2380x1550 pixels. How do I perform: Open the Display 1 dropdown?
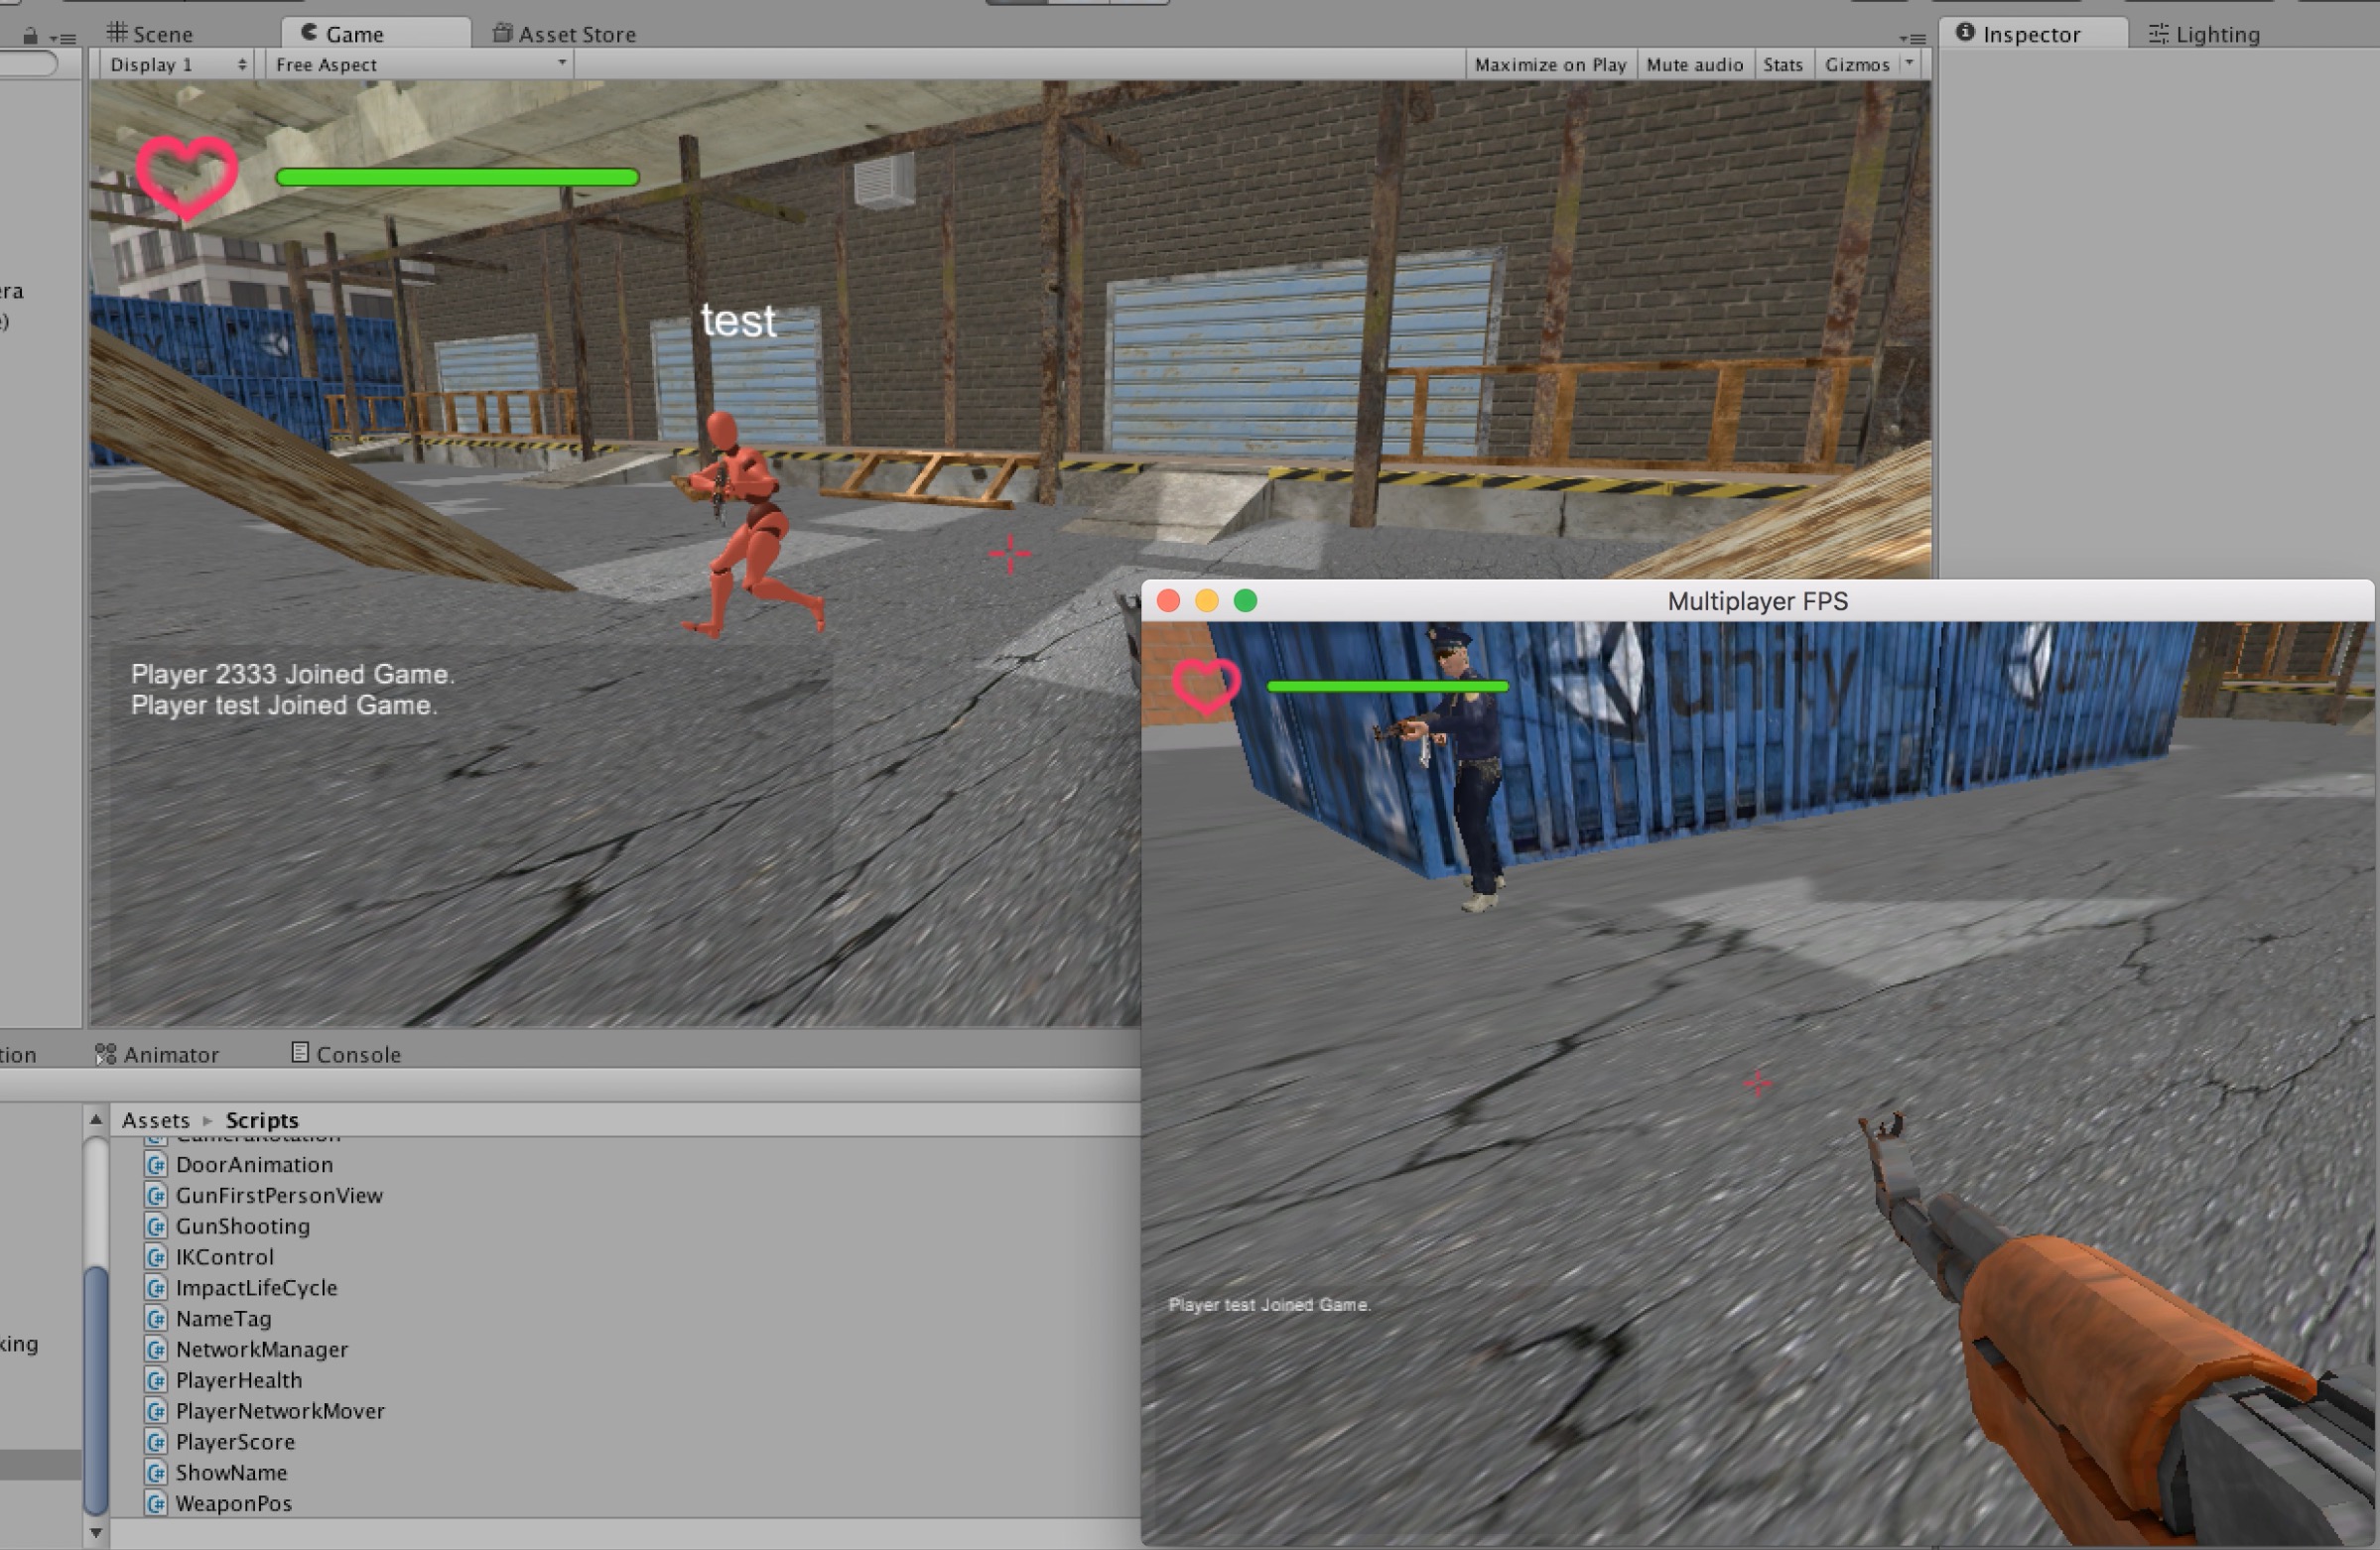(x=177, y=64)
